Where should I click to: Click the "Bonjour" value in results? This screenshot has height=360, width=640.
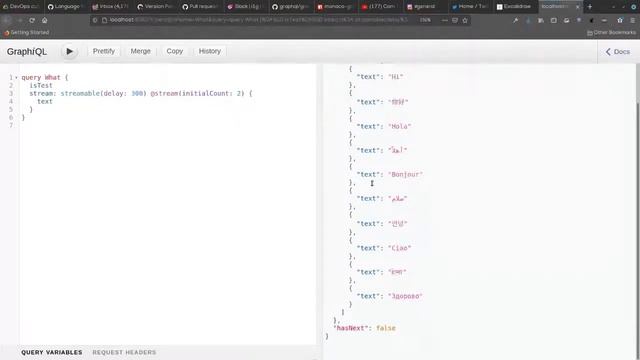pyautogui.click(x=405, y=174)
